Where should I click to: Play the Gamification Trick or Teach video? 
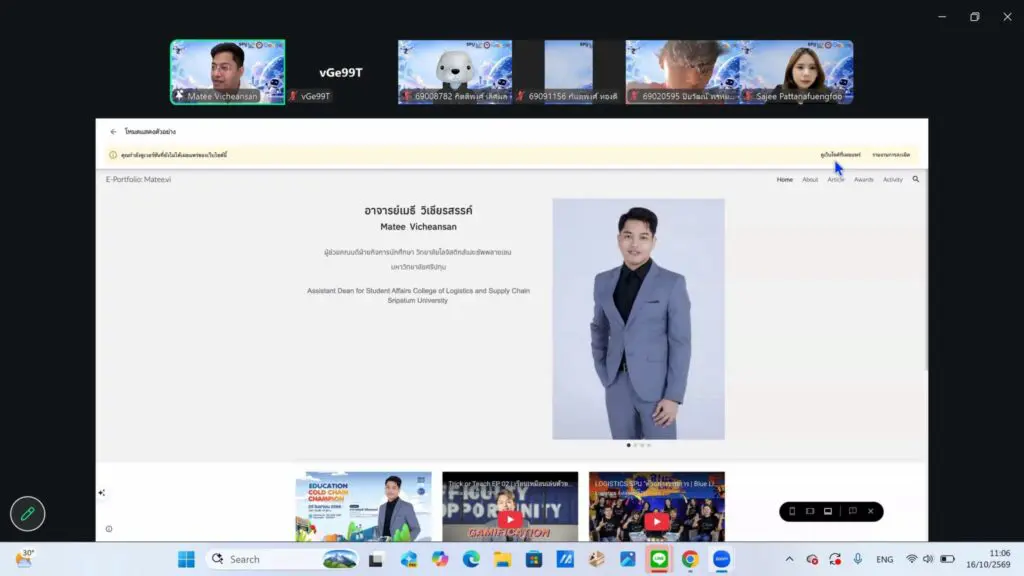click(510, 520)
